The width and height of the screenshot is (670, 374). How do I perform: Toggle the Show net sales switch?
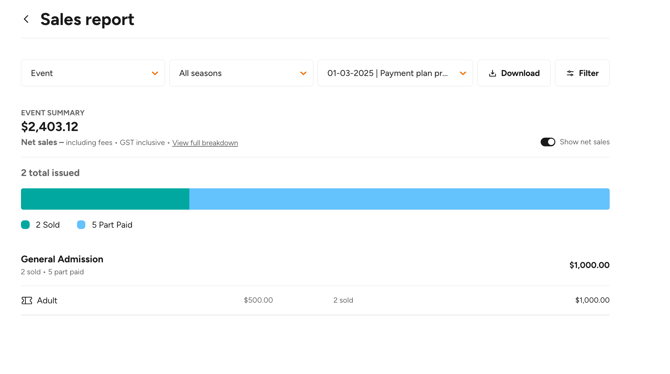pyautogui.click(x=548, y=142)
